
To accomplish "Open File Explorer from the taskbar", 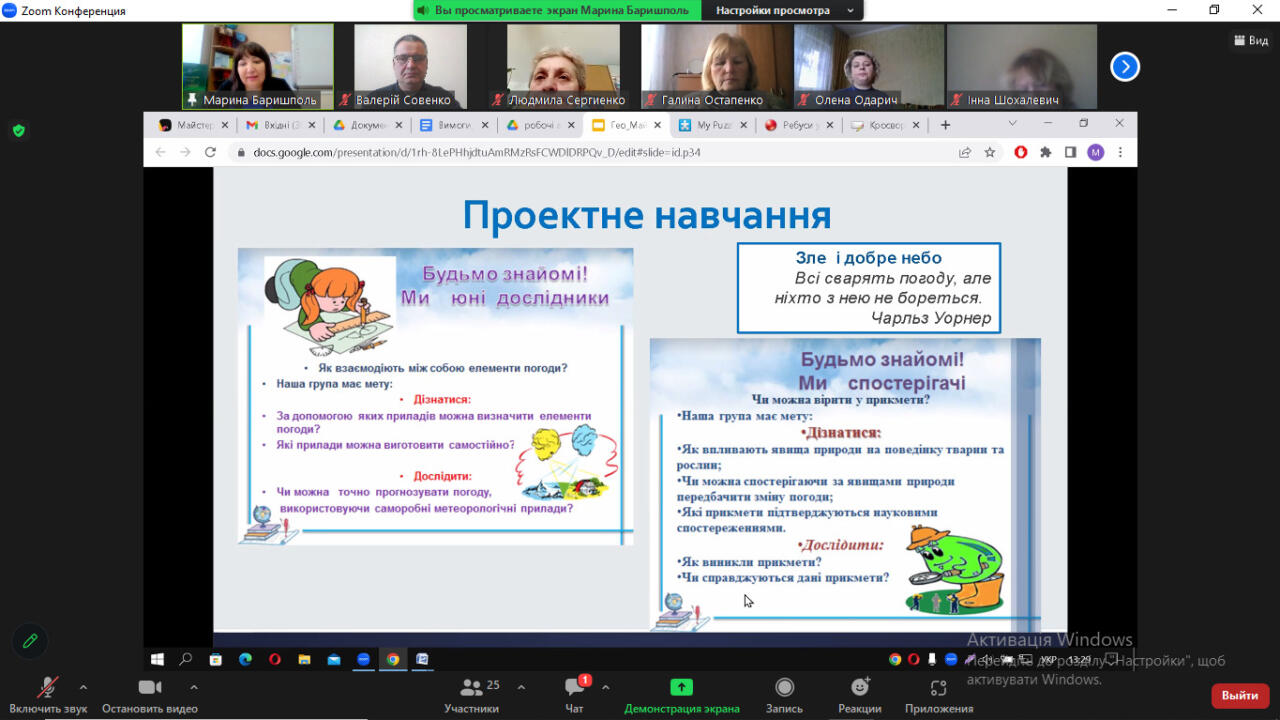I will pyautogui.click(x=304, y=659).
